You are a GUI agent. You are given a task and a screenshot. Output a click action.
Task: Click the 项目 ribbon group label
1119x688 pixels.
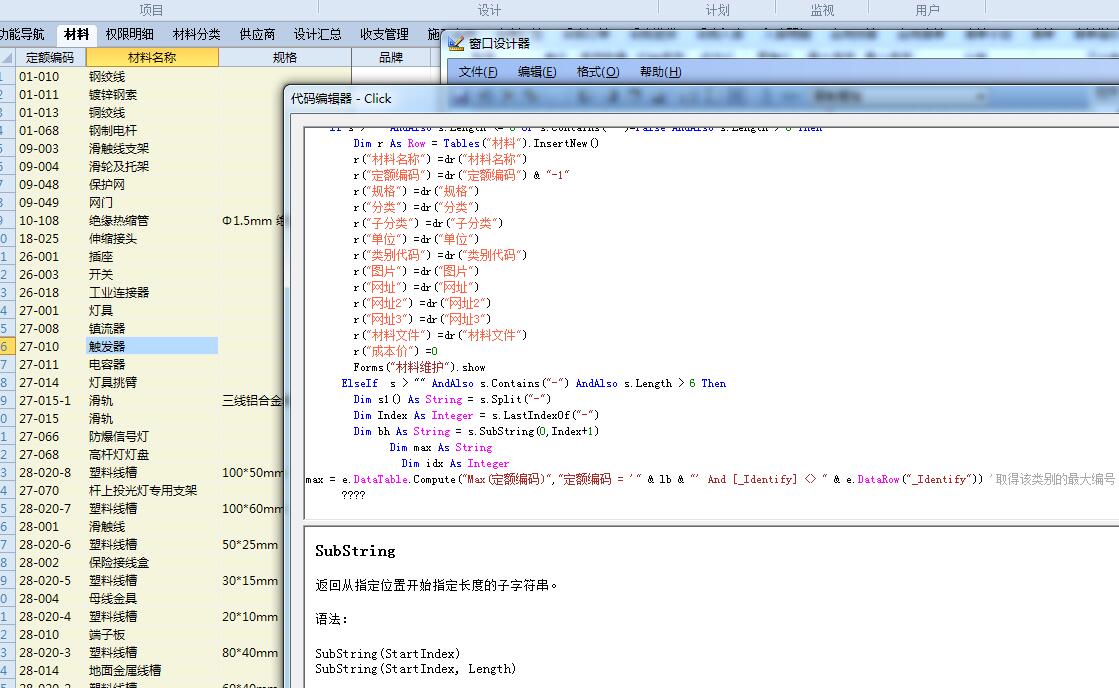click(151, 10)
